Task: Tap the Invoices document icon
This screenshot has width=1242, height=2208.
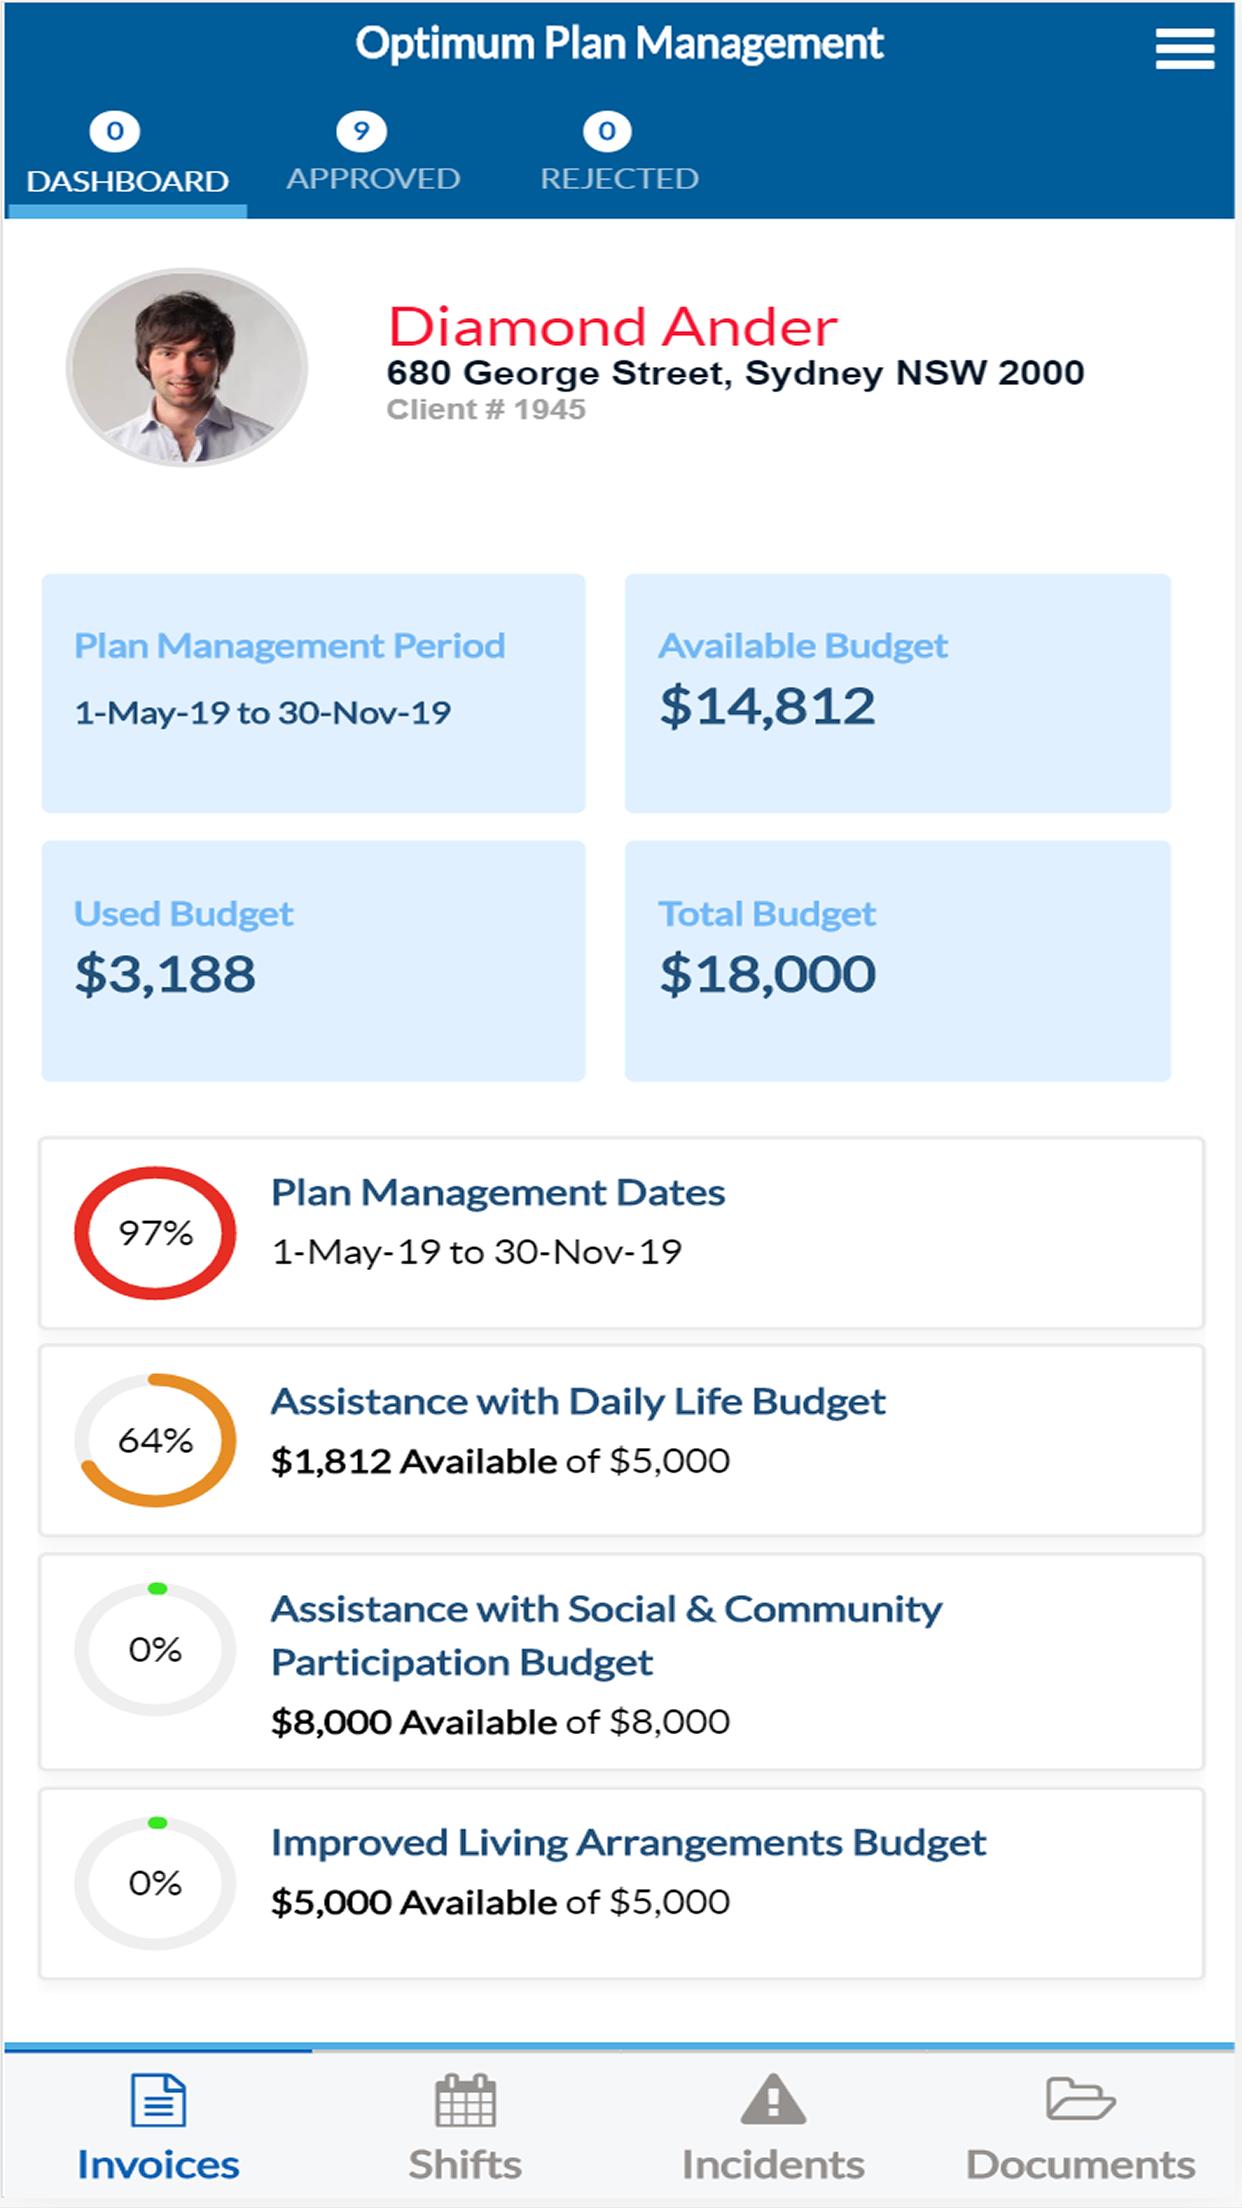Action: pyautogui.click(x=158, y=2099)
